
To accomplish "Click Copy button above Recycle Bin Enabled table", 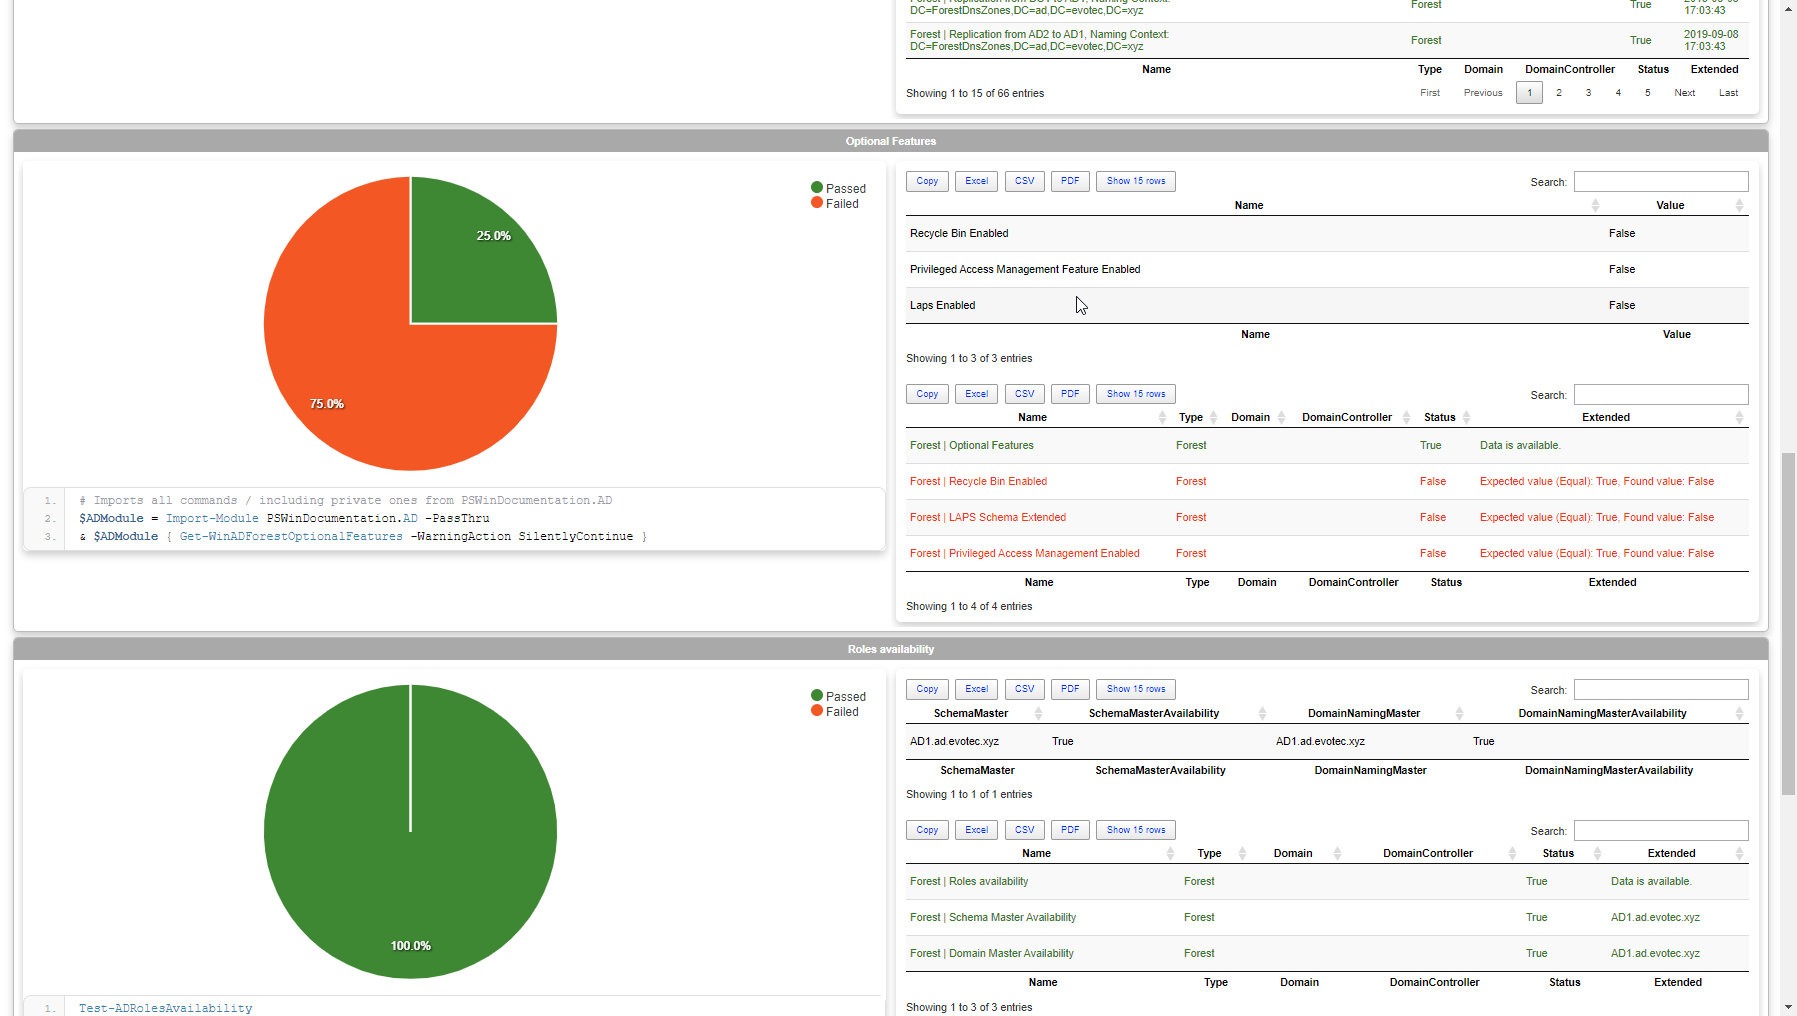I will [927, 181].
